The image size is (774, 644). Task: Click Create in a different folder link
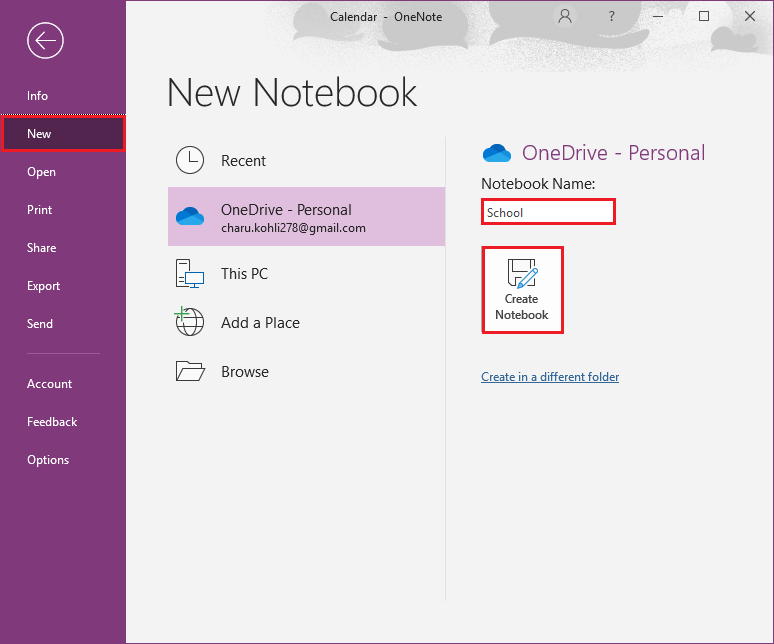tap(550, 377)
